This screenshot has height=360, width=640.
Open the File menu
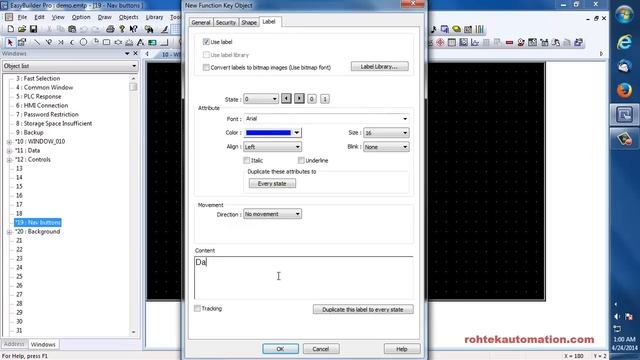coord(22,17)
